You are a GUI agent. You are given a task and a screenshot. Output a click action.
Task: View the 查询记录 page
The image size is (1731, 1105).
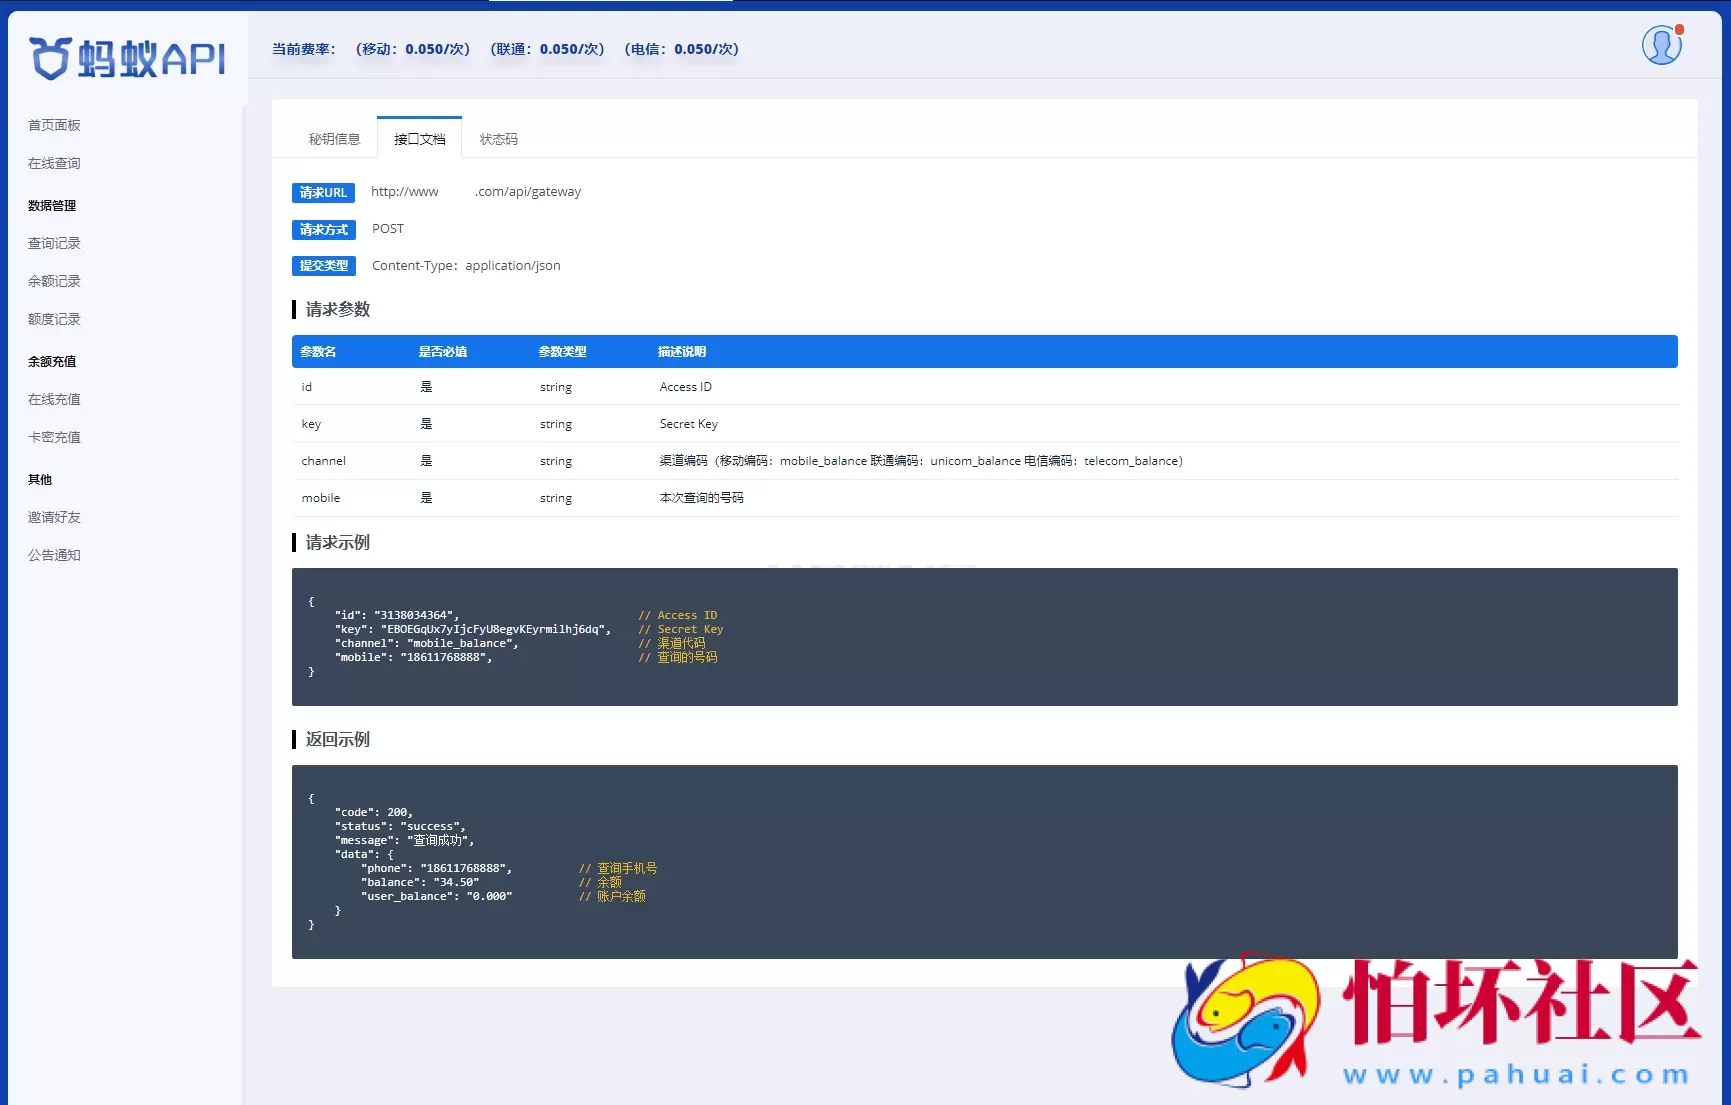coord(54,242)
